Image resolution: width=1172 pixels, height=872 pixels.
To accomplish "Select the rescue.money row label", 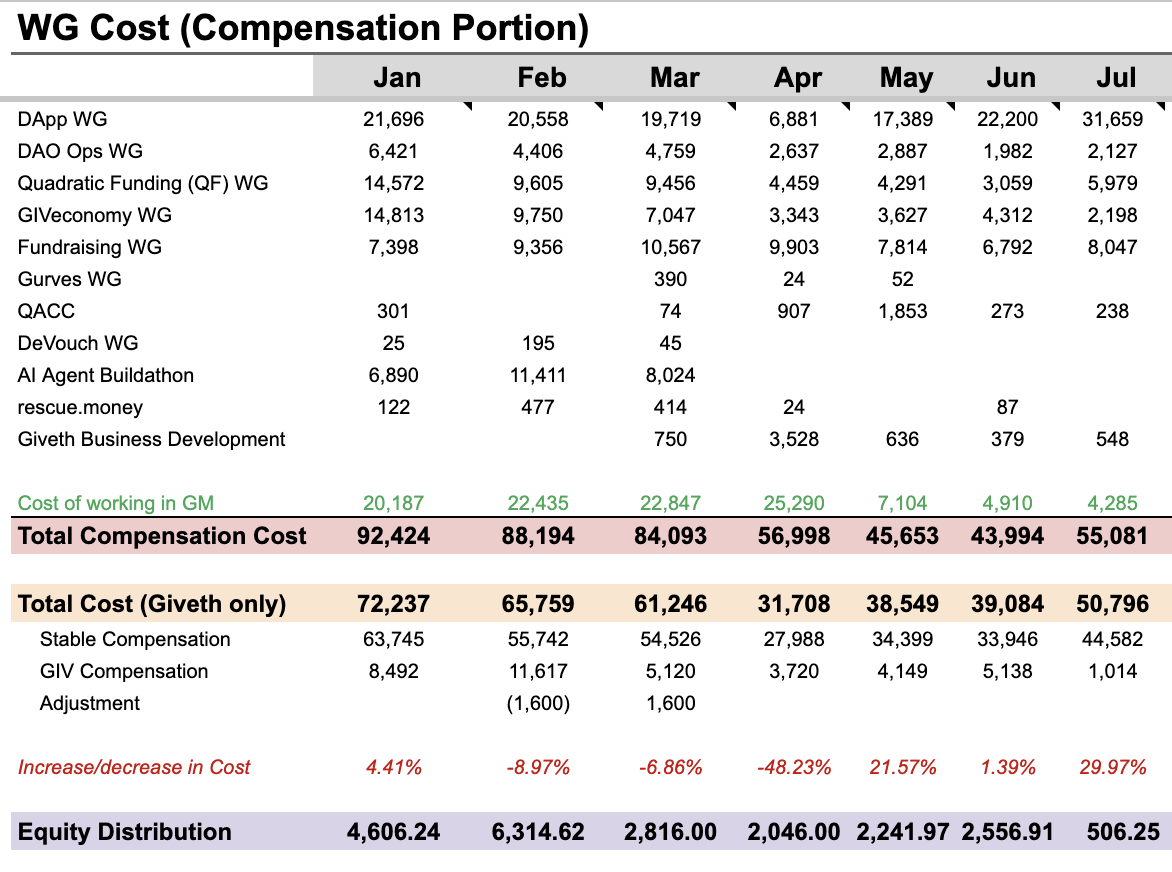I will pyautogui.click(x=80, y=407).
